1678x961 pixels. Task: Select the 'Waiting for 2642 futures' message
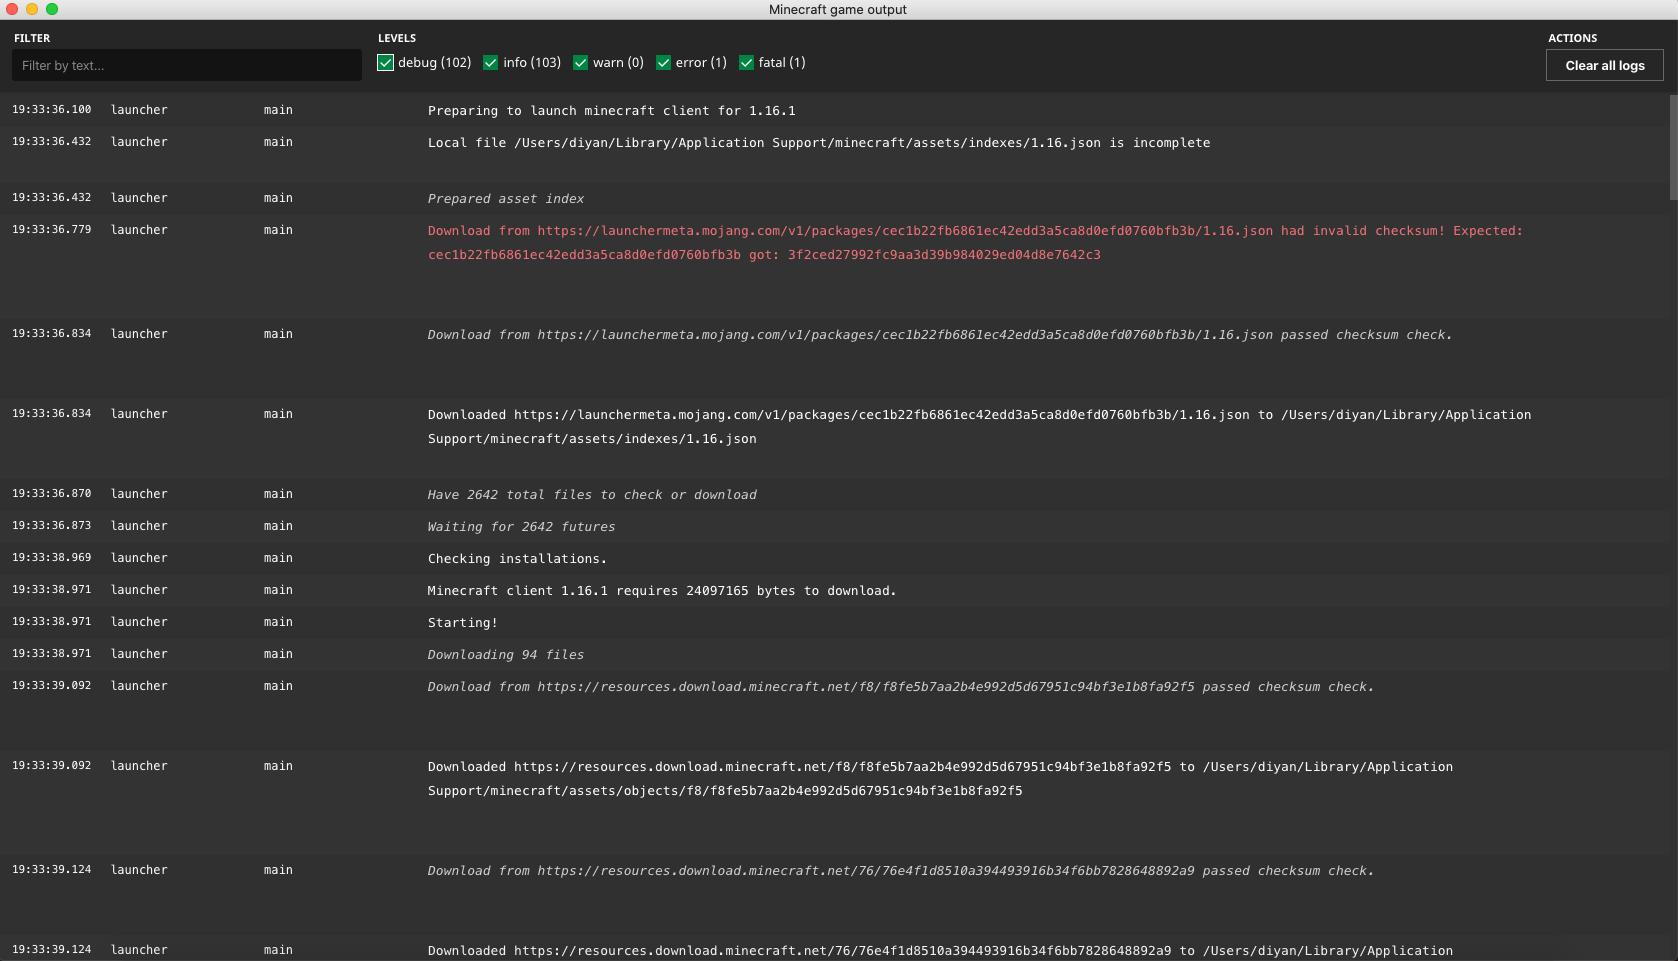[521, 527]
